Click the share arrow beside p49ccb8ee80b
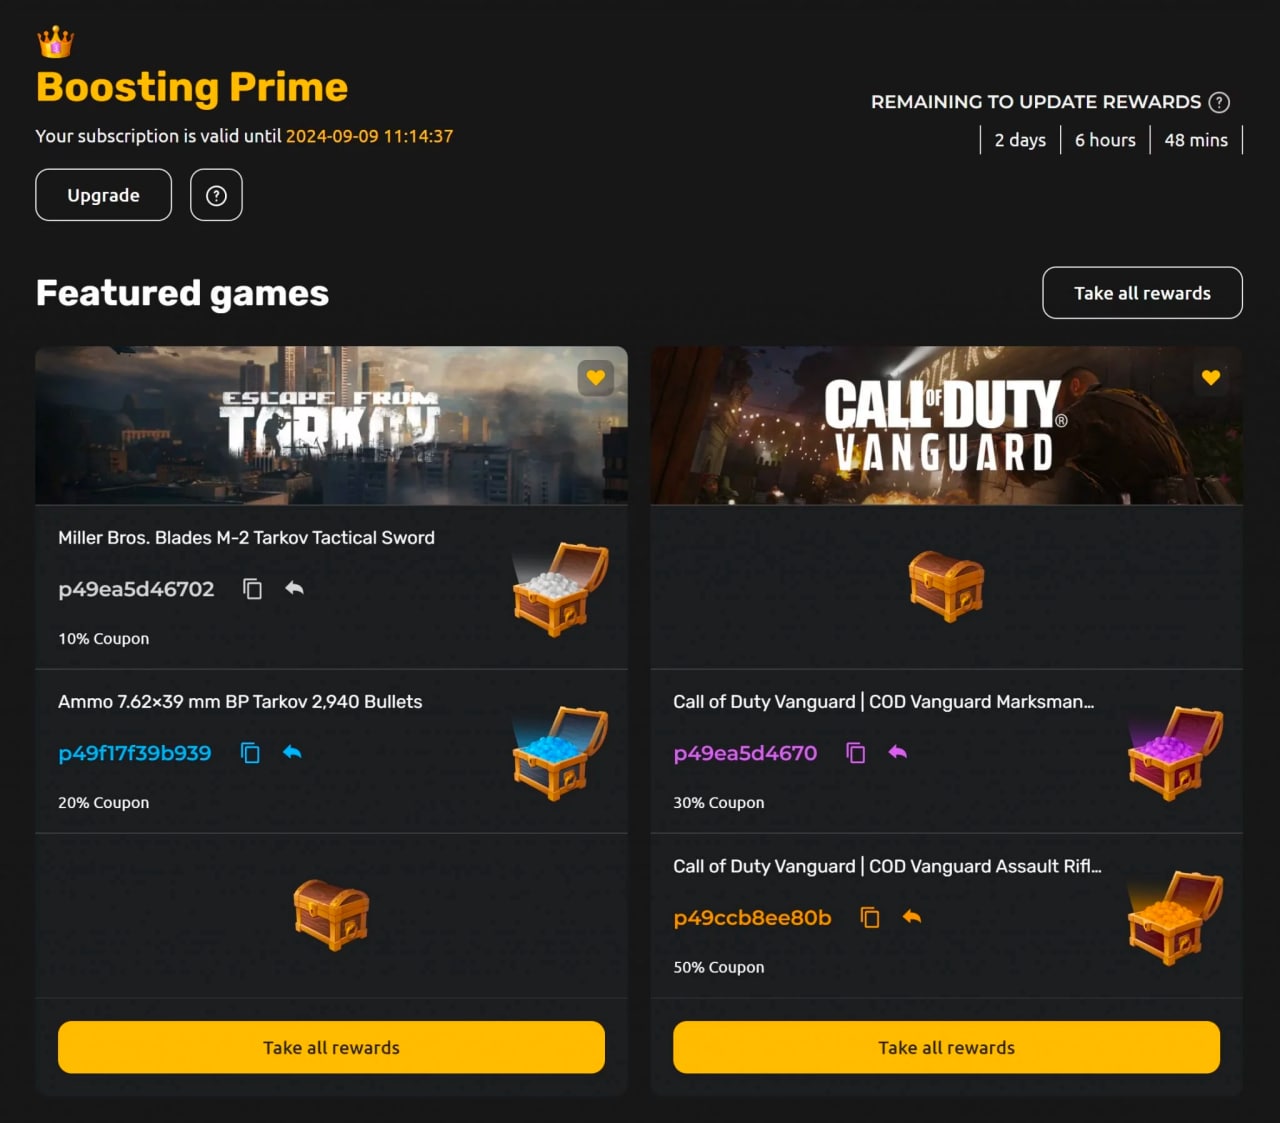Screen dimensions: 1280x1123 click(x=912, y=917)
